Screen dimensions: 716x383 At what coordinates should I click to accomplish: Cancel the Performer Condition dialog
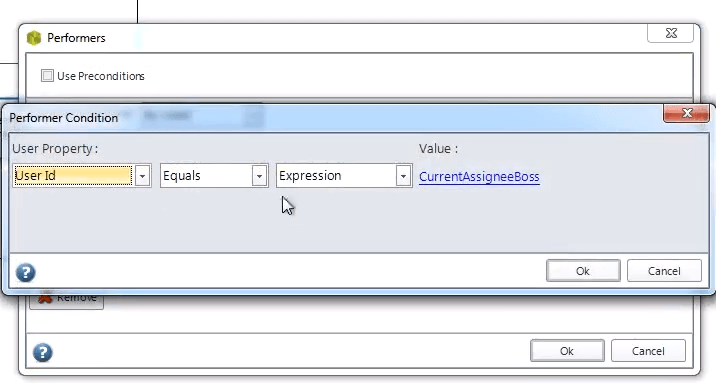coord(664,271)
